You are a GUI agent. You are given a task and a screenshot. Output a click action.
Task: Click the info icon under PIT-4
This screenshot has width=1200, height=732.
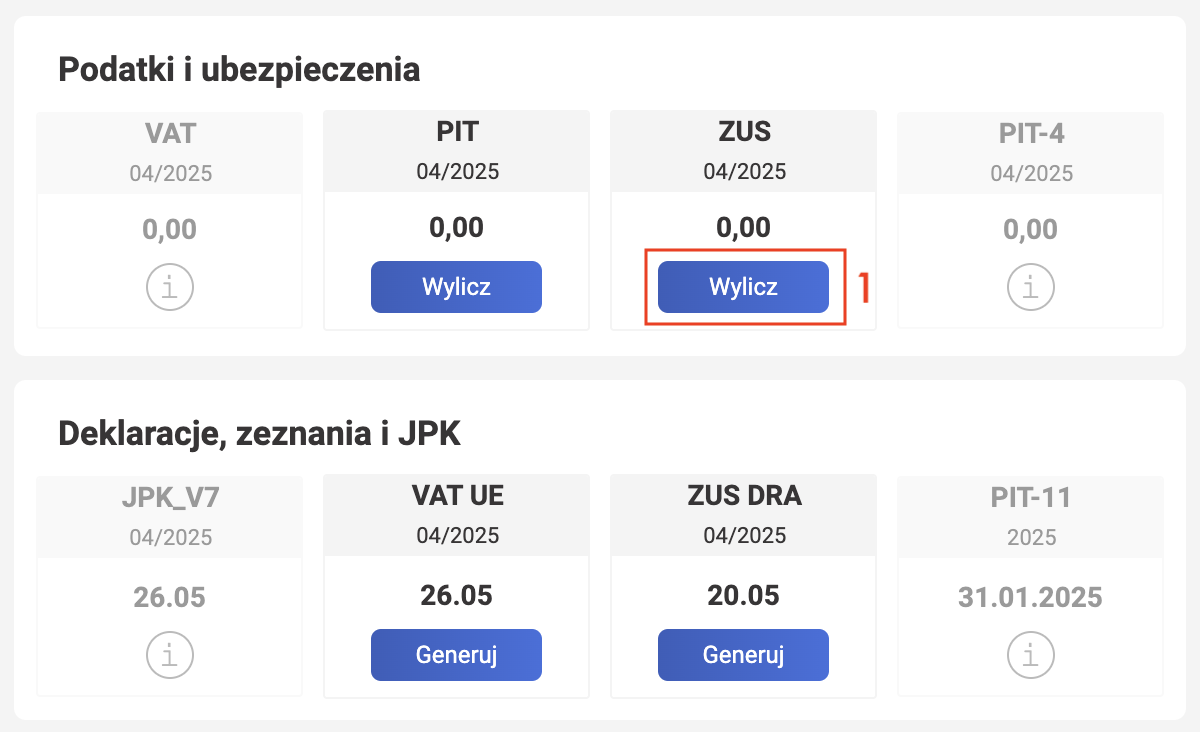click(x=1031, y=287)
